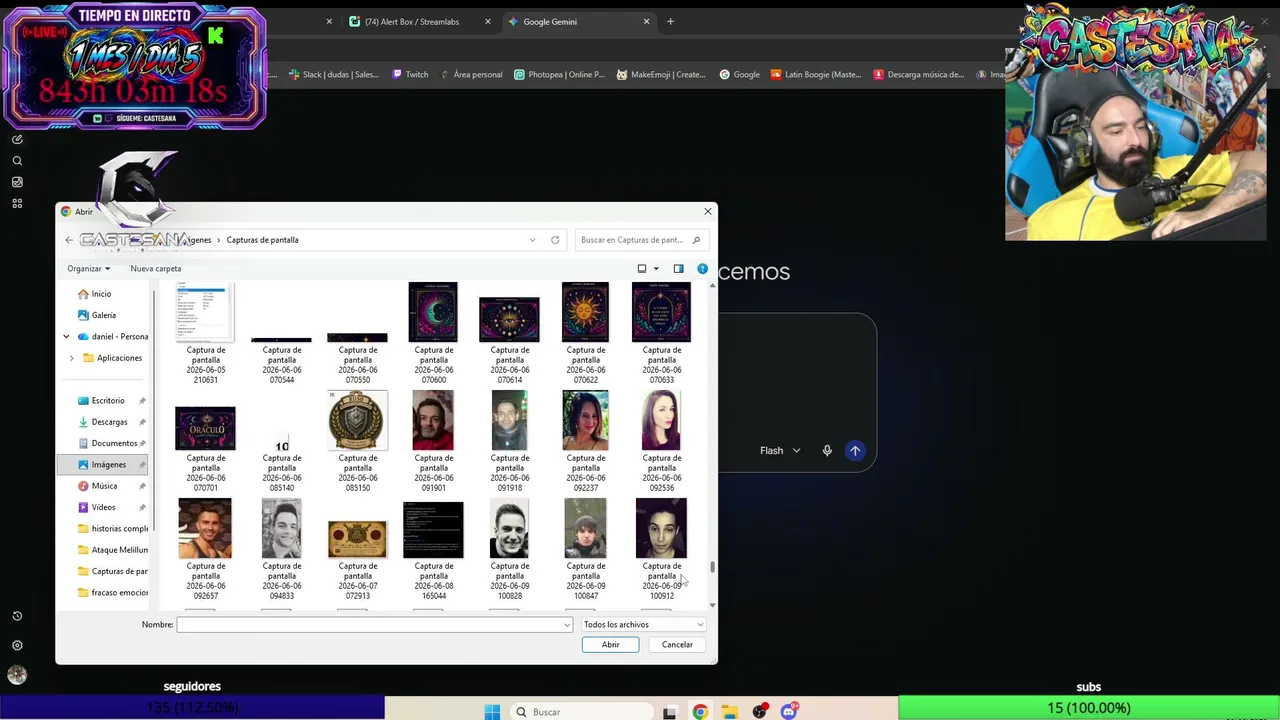Viewport: 1280px width, 720px height.
Task: Open the Latin Boogie bookmark
Action: (816, 74)
